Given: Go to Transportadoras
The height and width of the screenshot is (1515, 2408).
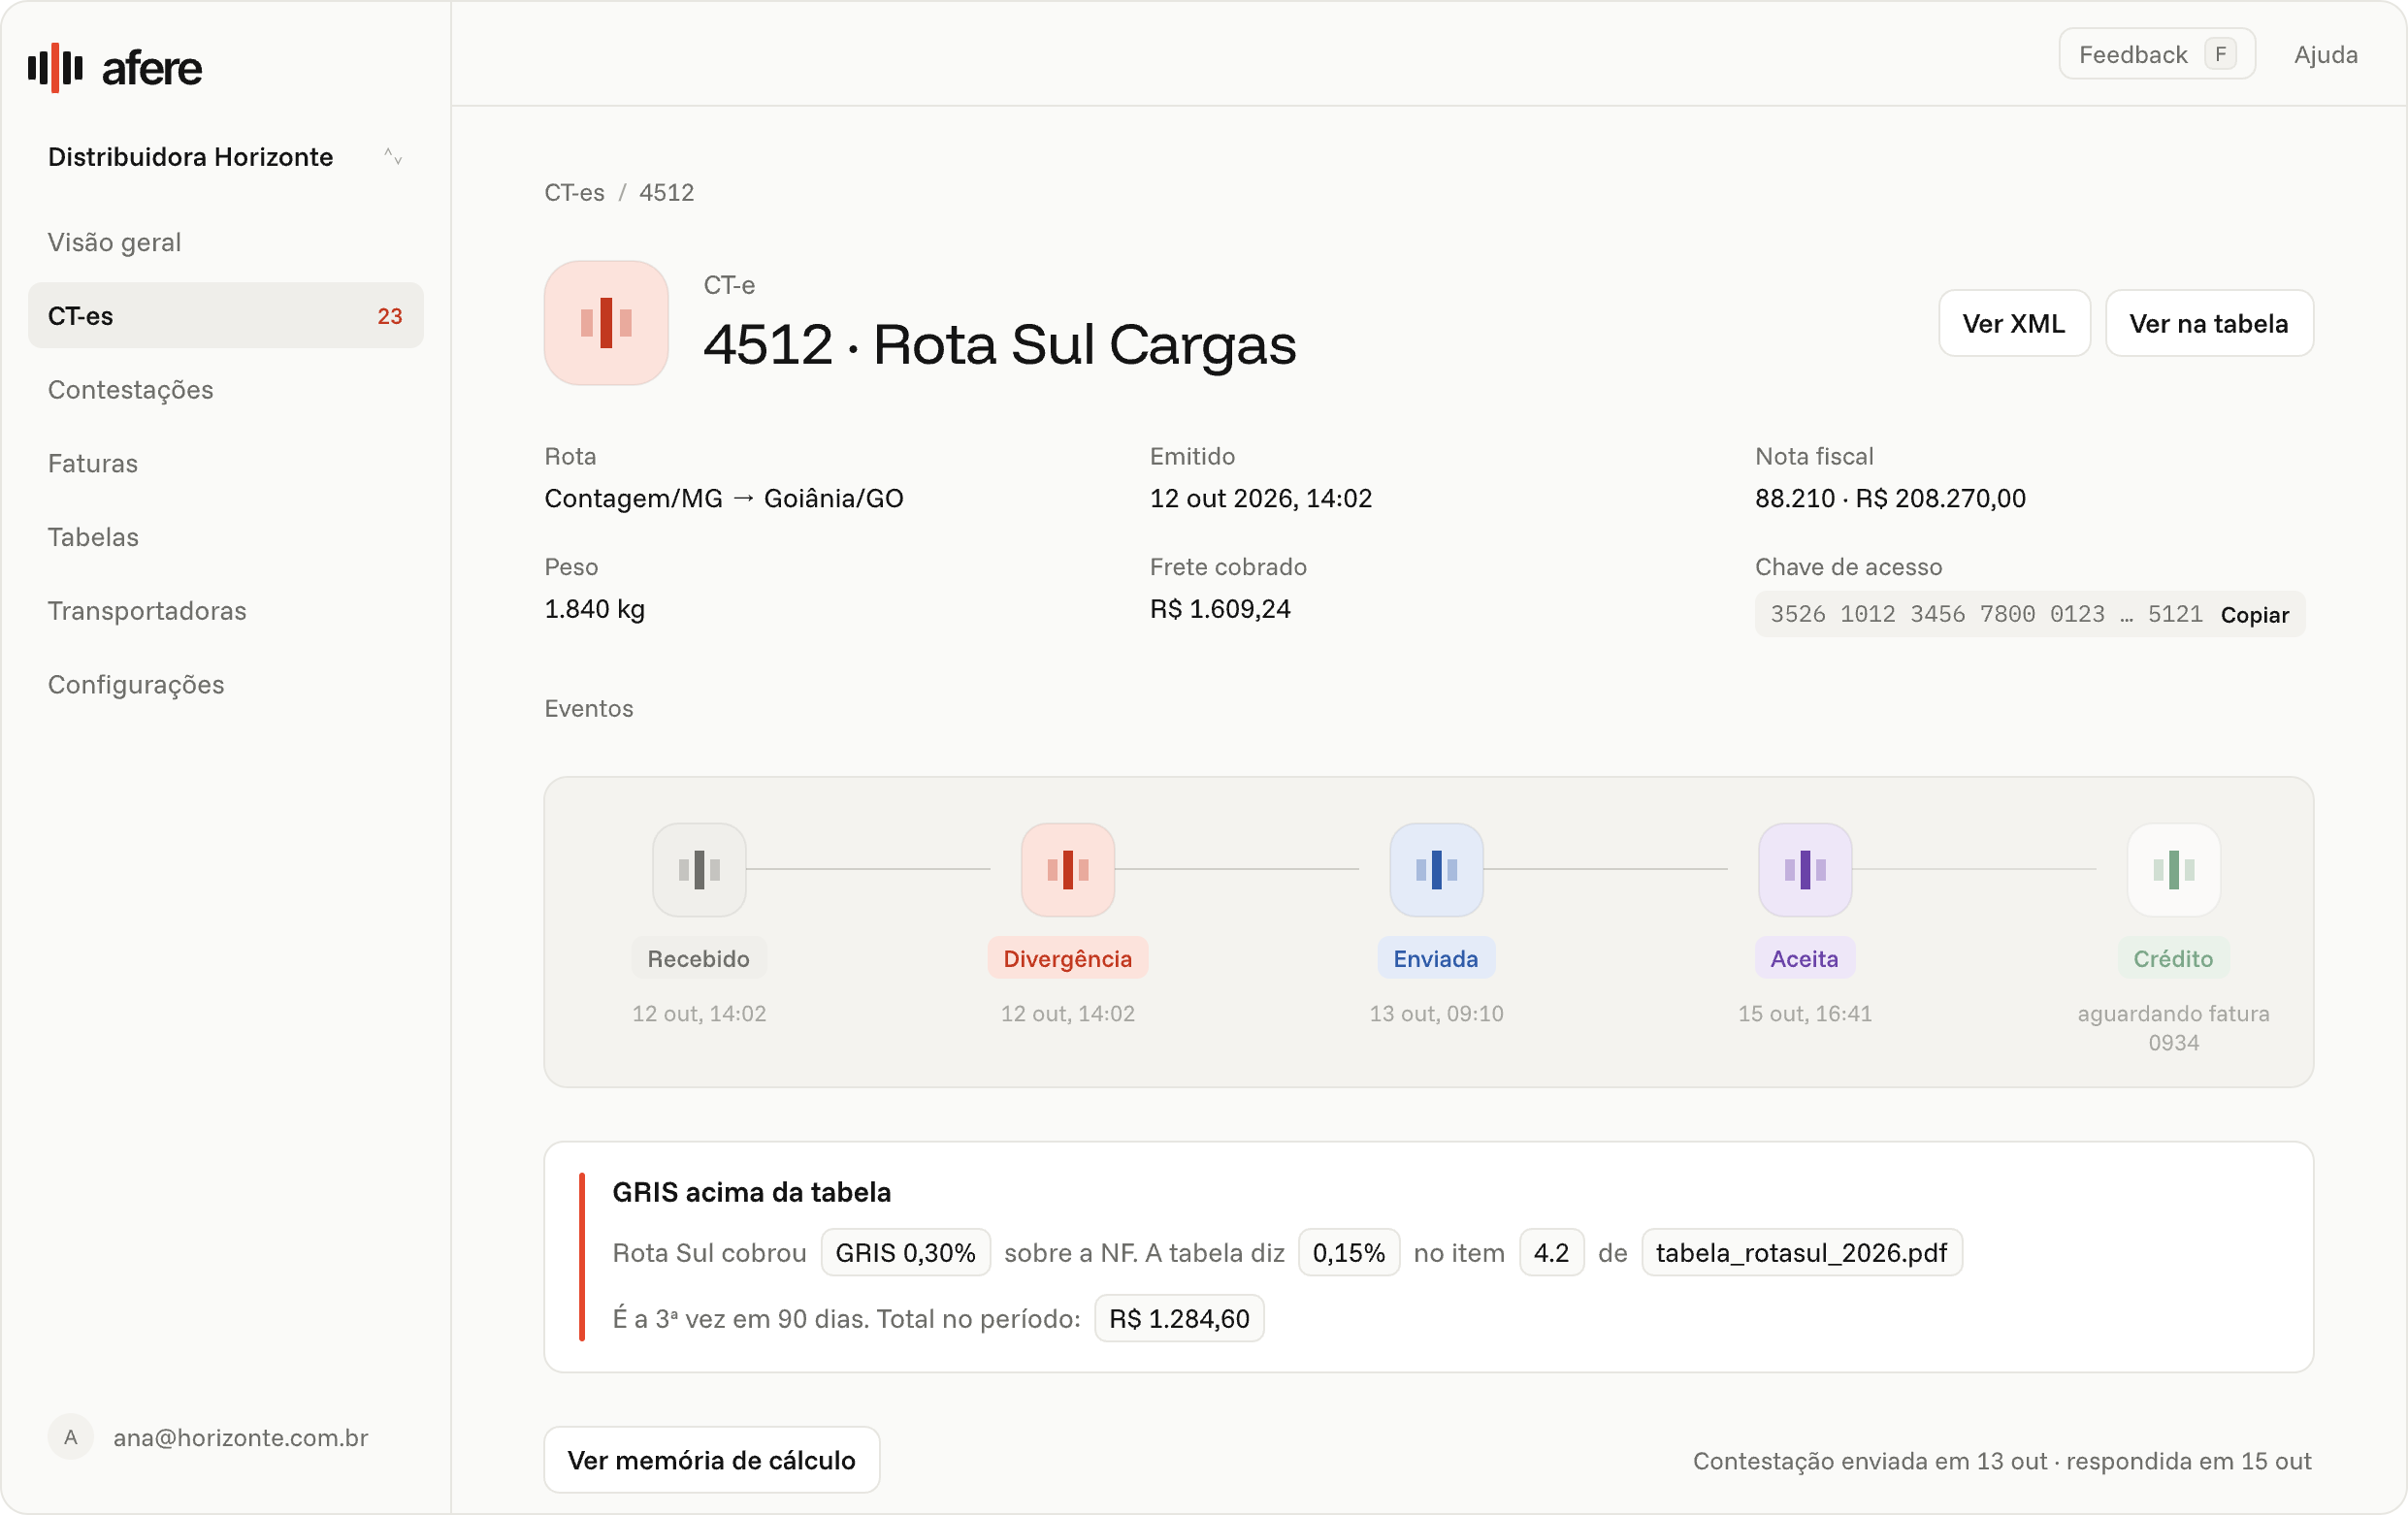Looking at the screenshot, I should click(226, 611).
